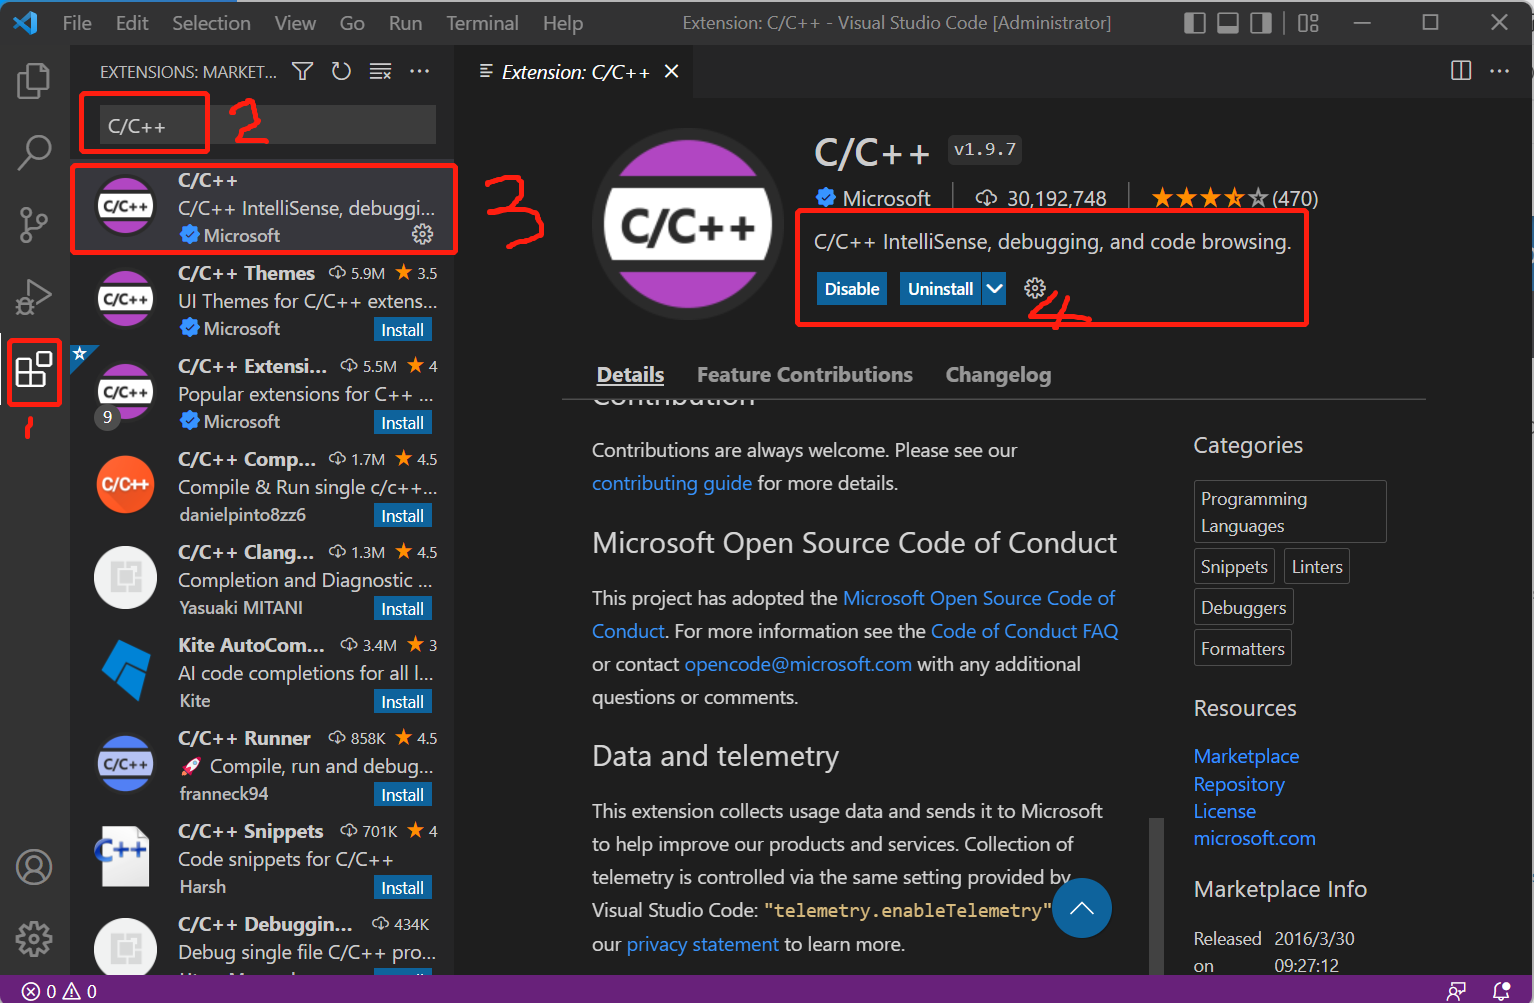Open the privacy statement link
The width and height of the screenshot is (1534, 1003).
(x=702, y=944)
